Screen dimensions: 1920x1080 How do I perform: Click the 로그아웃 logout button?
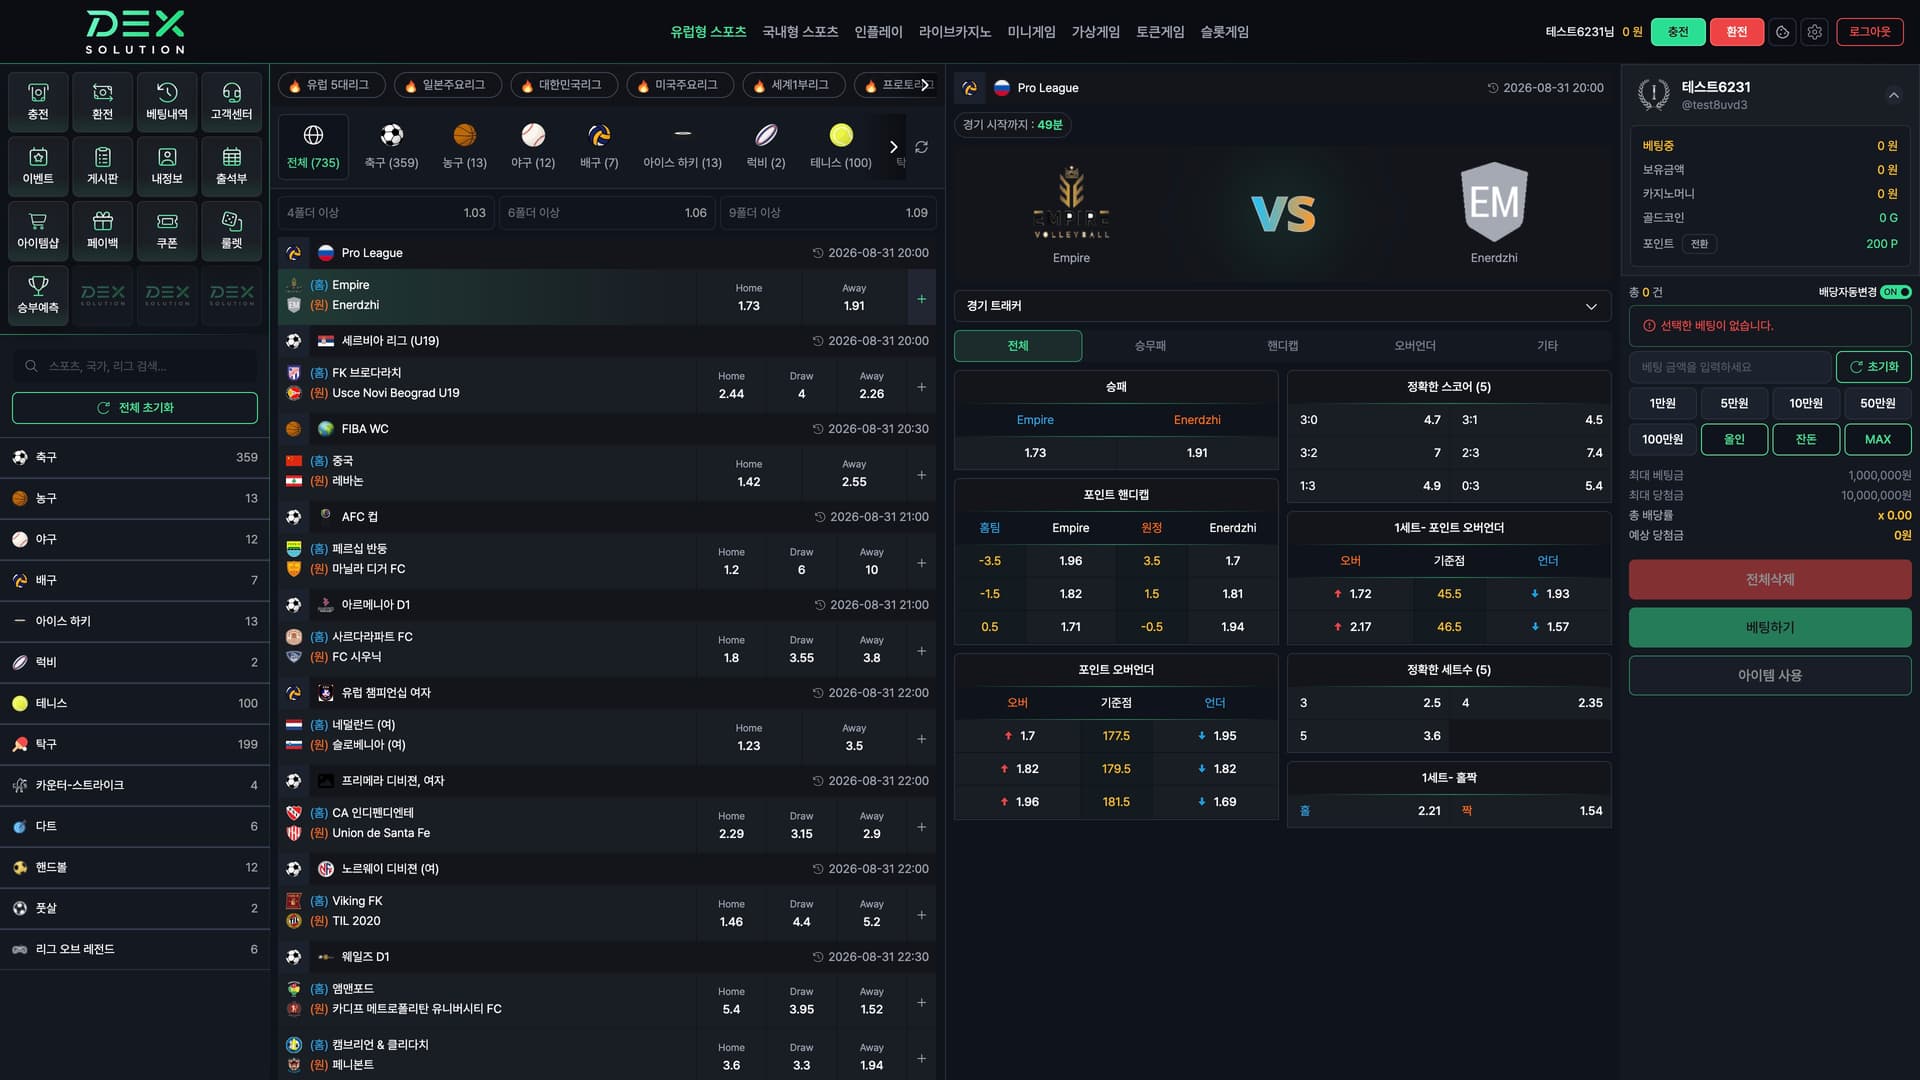click(x=1869, y=32)
